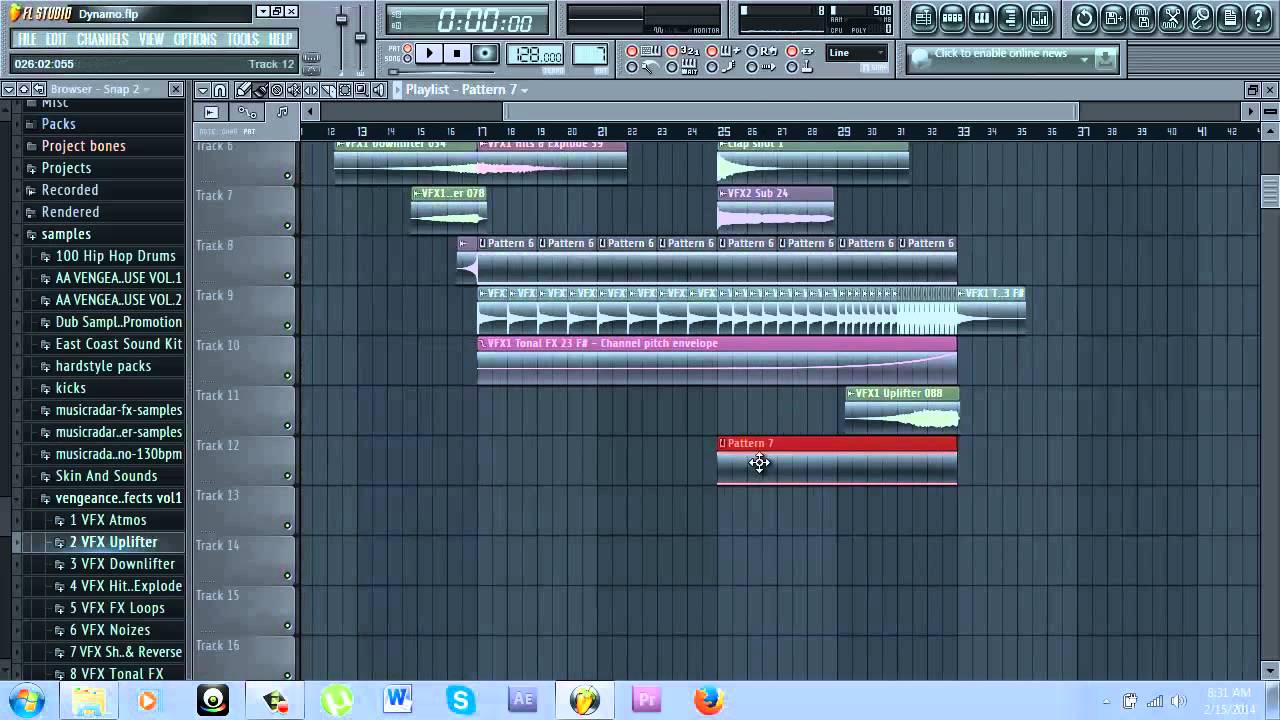Open the TOOLS menu
Screen dimensions: 1280x720
(x=243, y=39)
